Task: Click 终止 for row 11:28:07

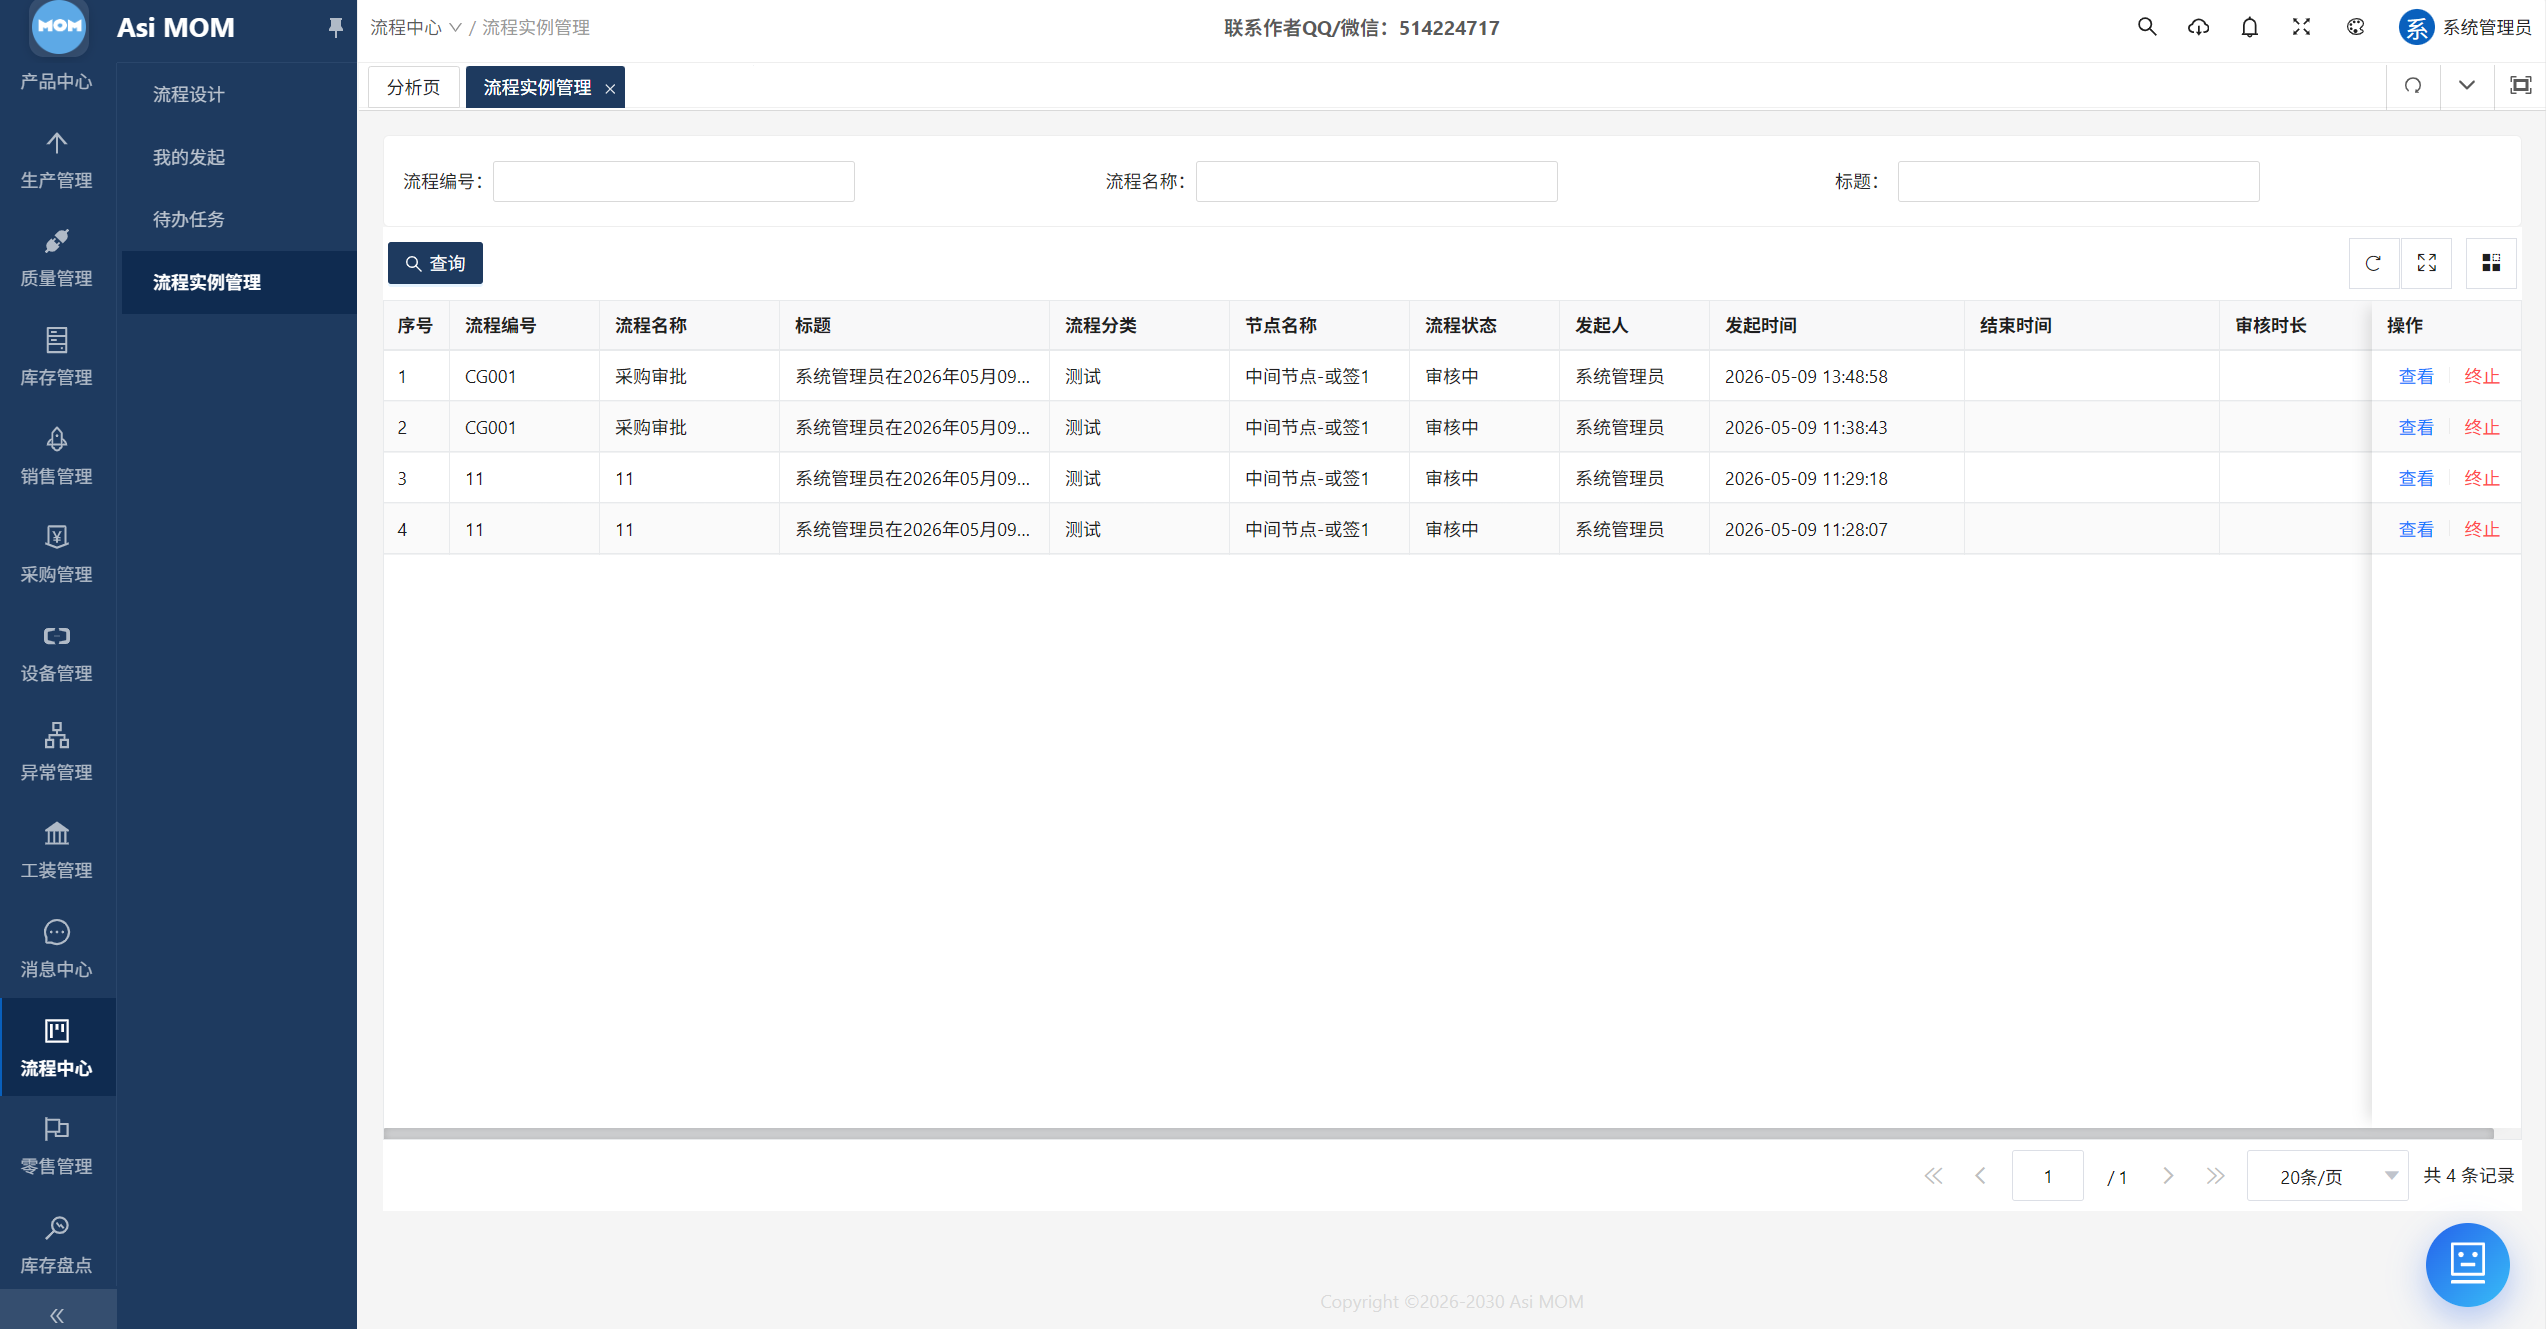Action: (x=2482, y=529)
